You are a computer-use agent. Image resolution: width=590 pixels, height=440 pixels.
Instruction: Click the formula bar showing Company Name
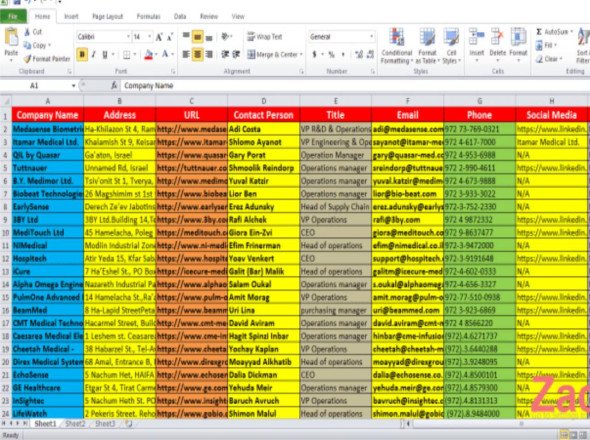click(x=354, y=86)
